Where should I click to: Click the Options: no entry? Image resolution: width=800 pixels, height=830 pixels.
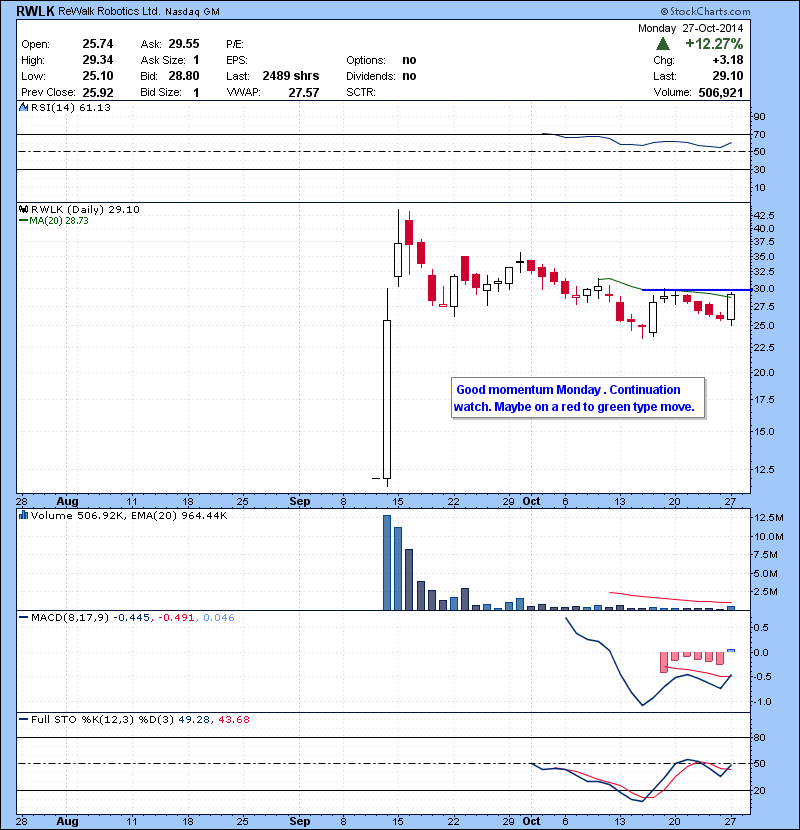tap(381, 60)
